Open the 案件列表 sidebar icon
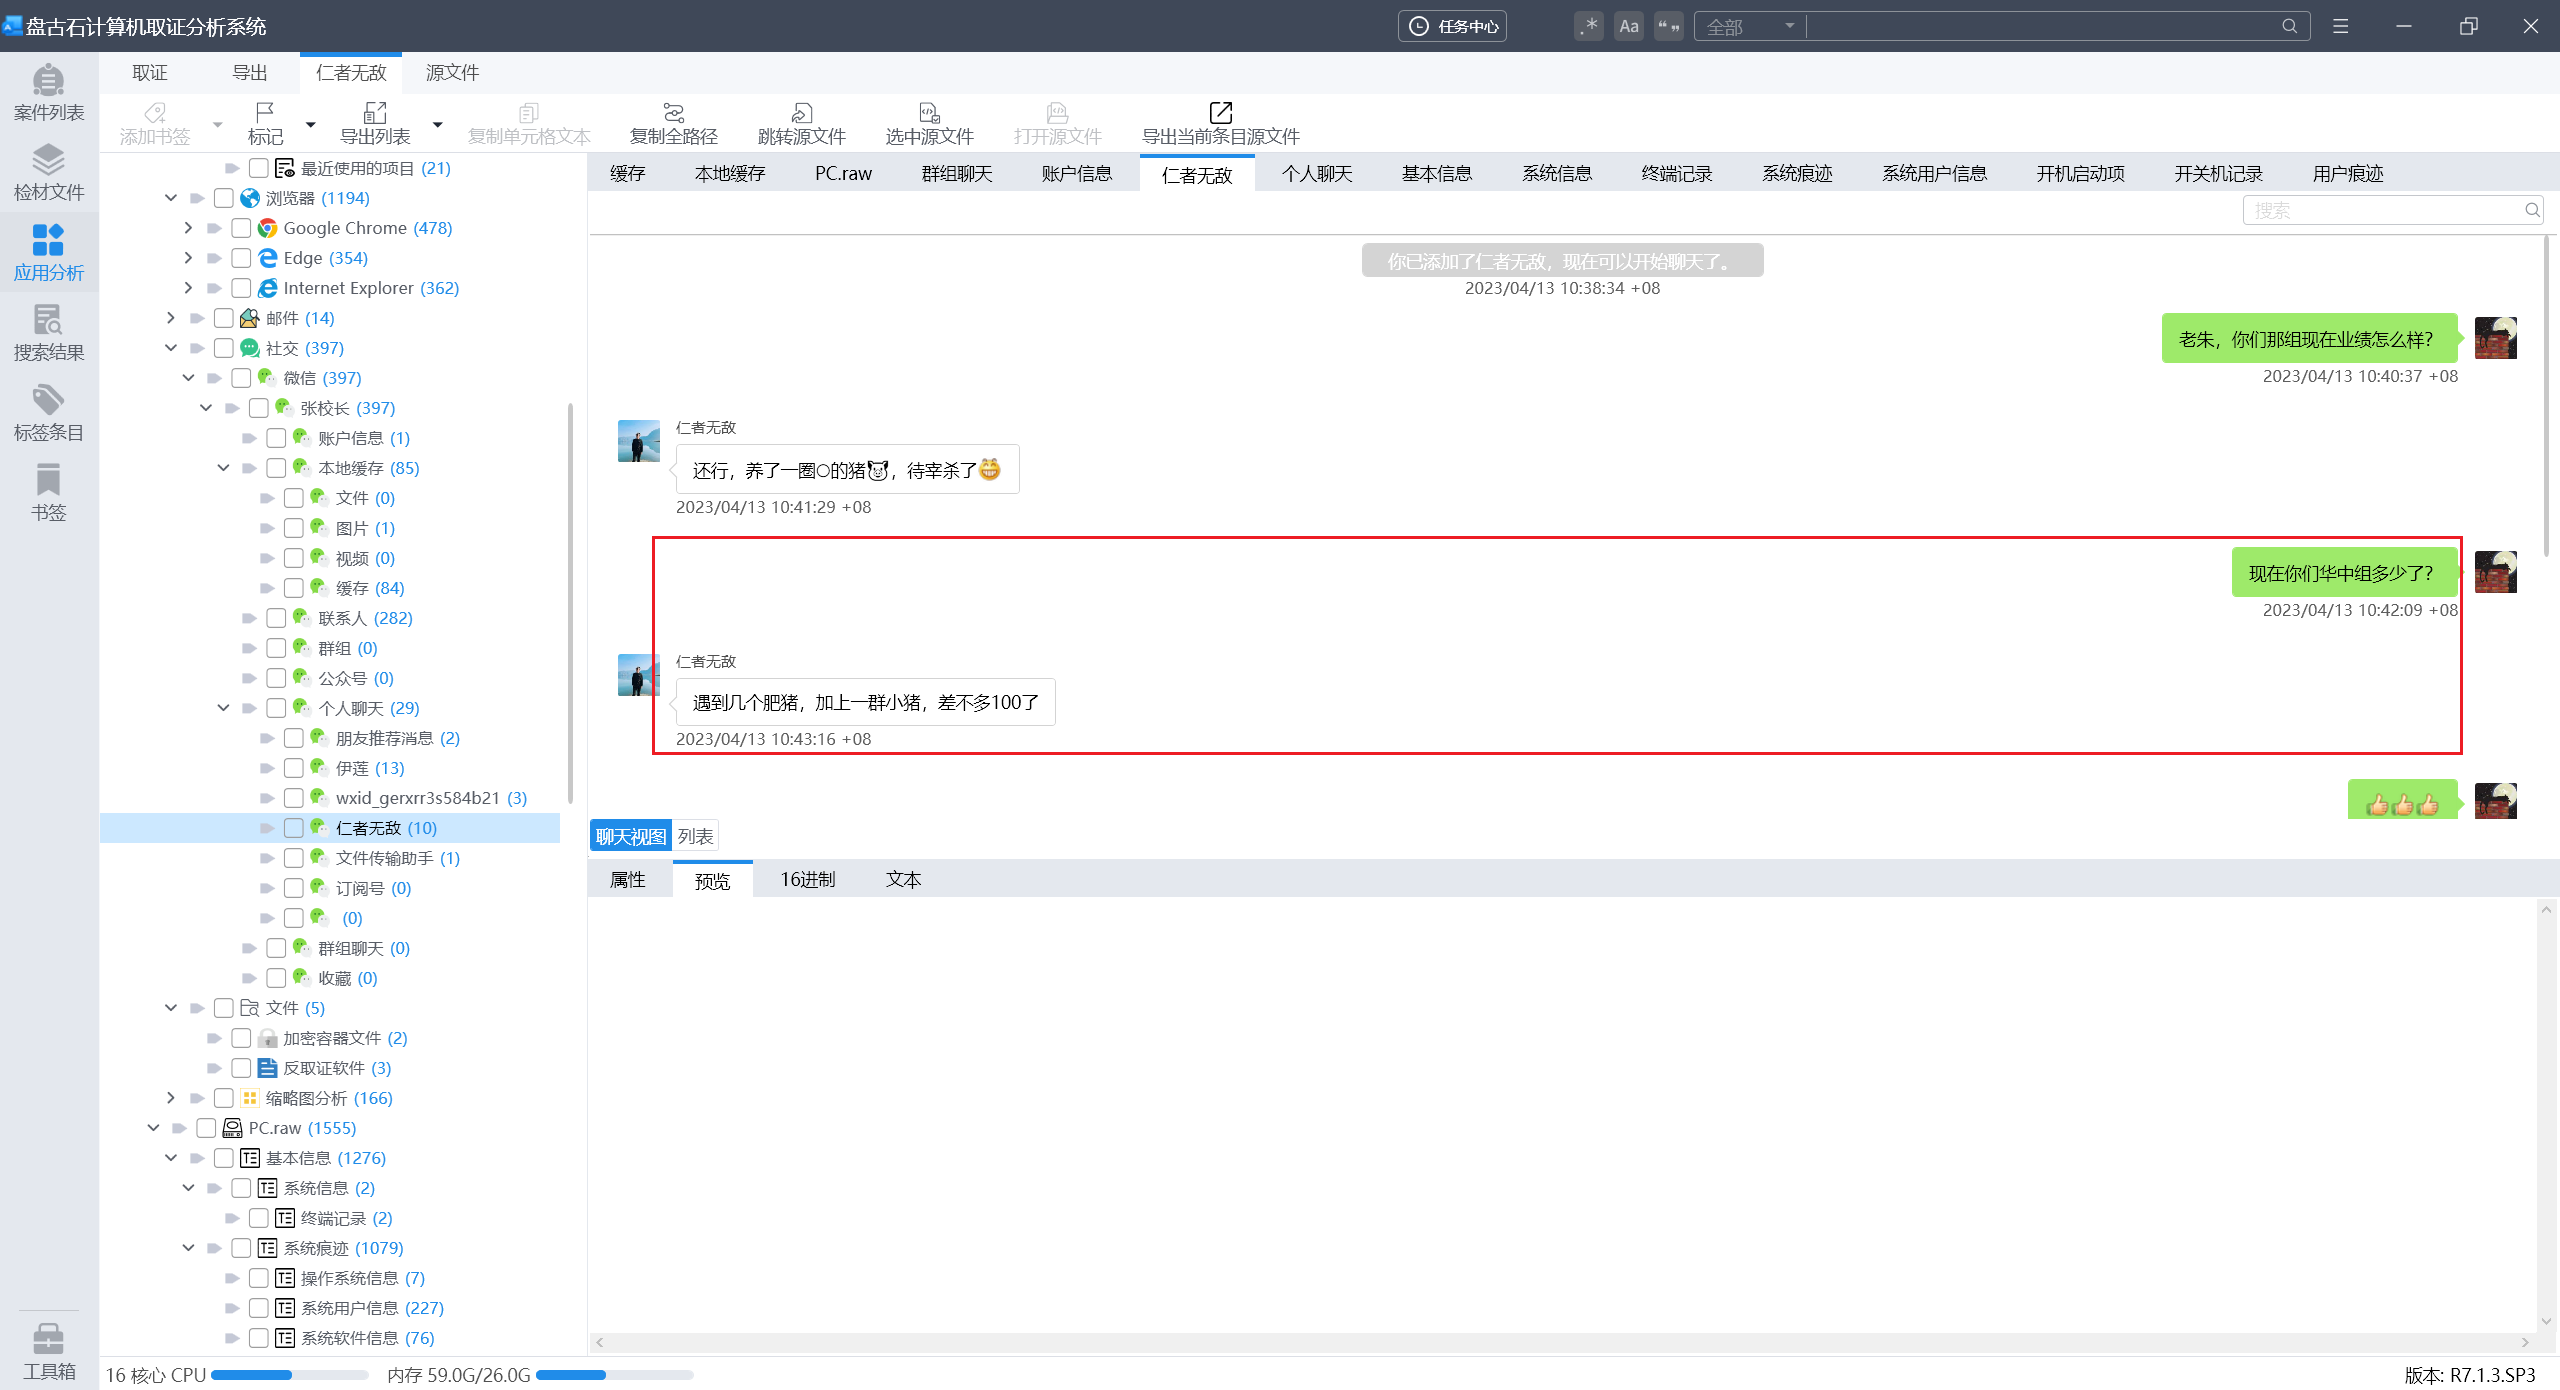Screen dimensions: 2560x1390 coord(48,92)
